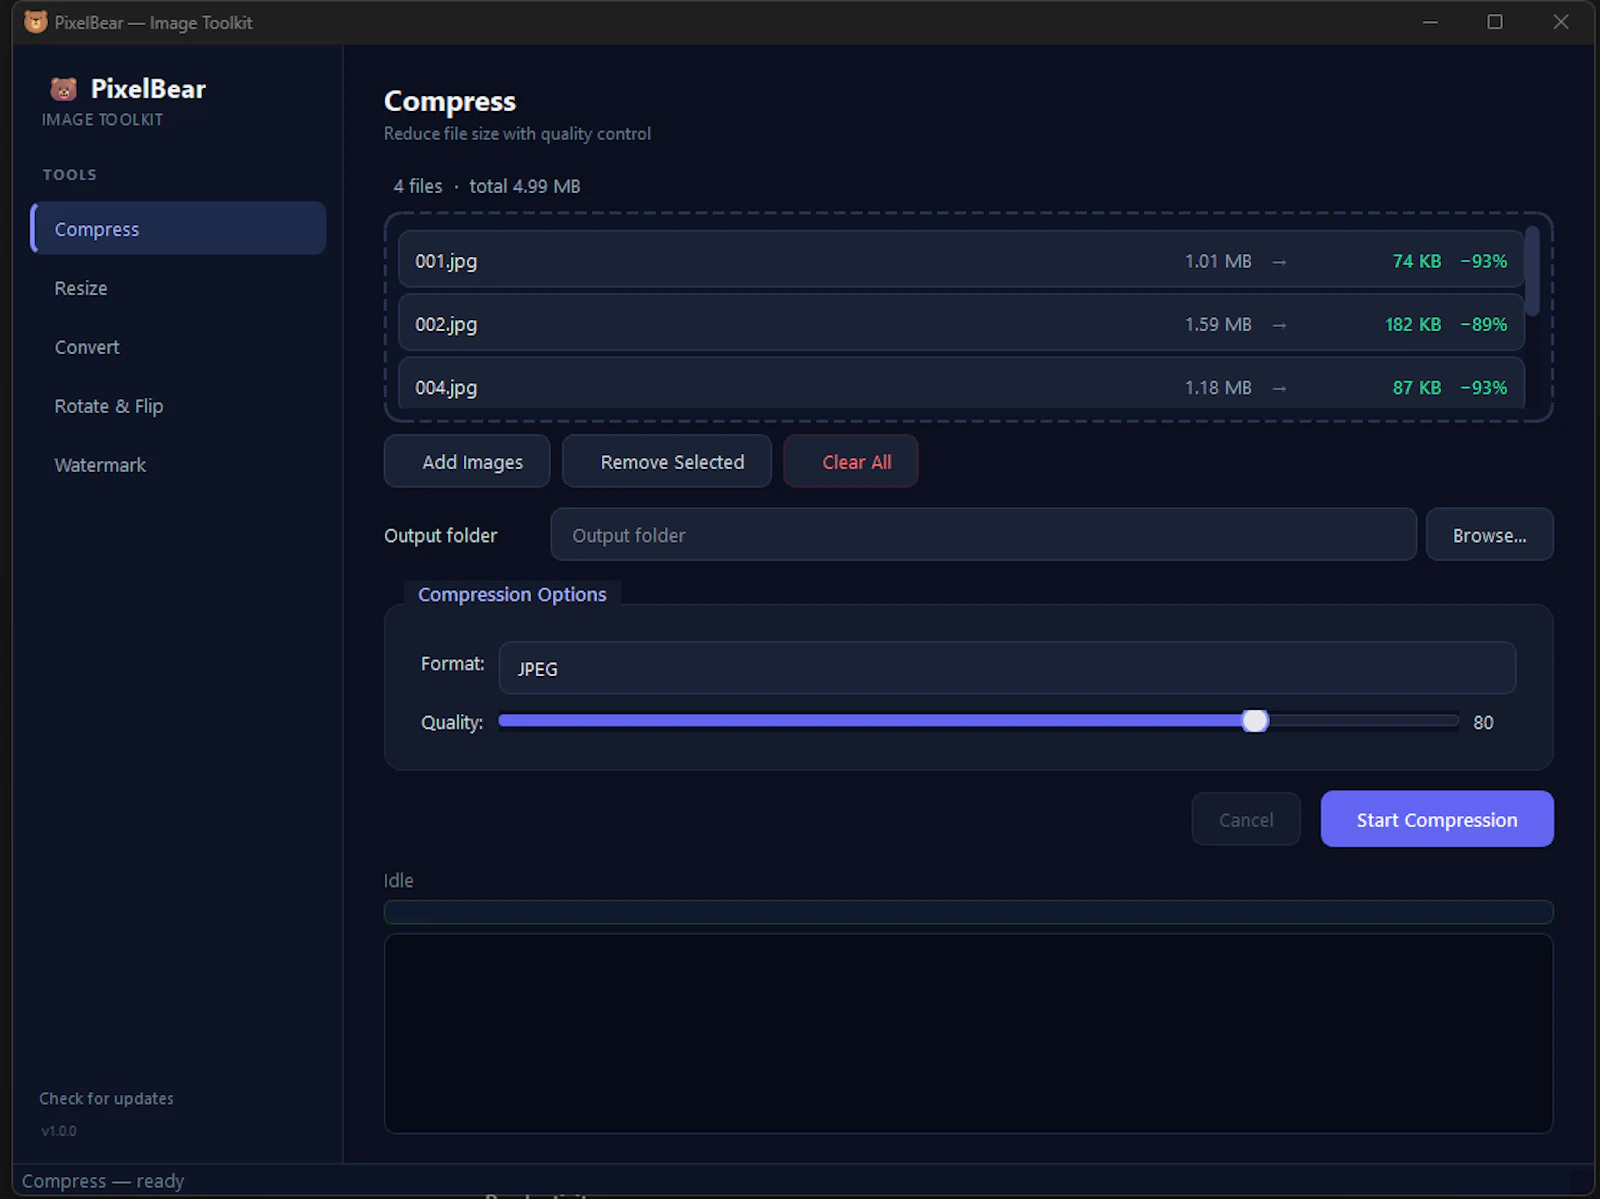The image size is (1600, 1199).
Task: Click the PixelBear bear logo in the sidebar
Action: 64,89
